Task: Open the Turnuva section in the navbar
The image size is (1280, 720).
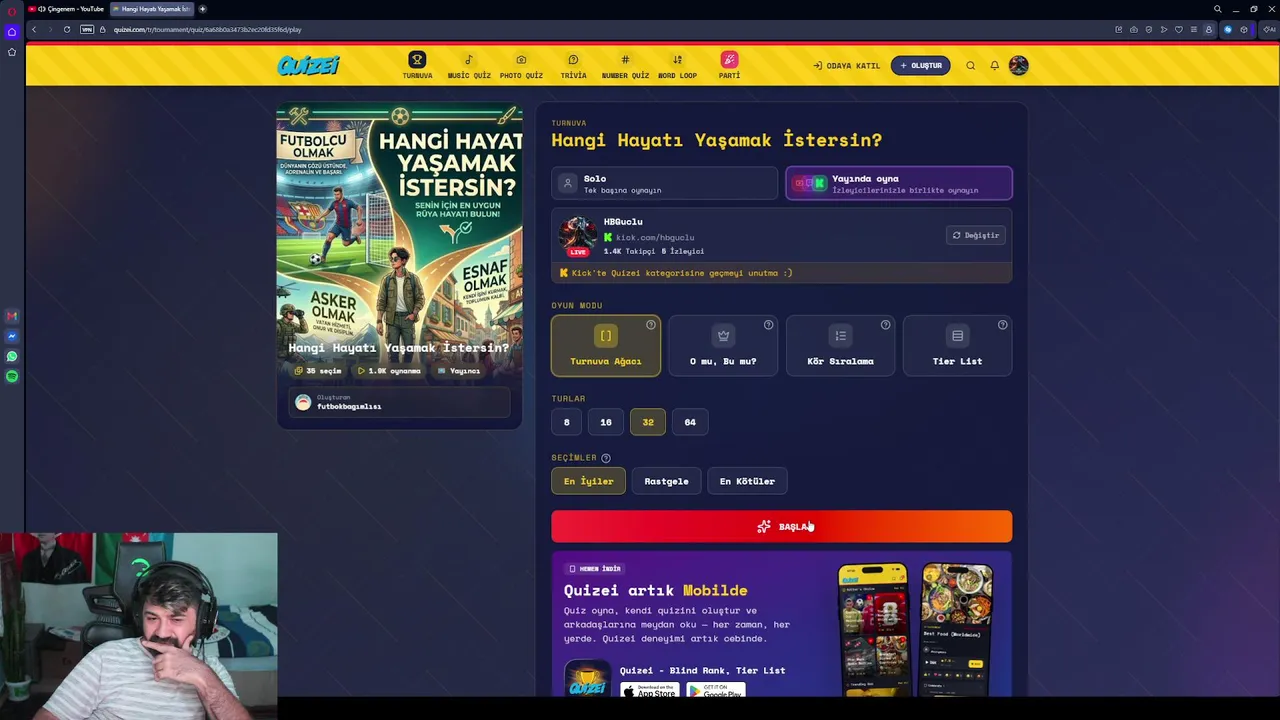Action: [x=417, y=66]
